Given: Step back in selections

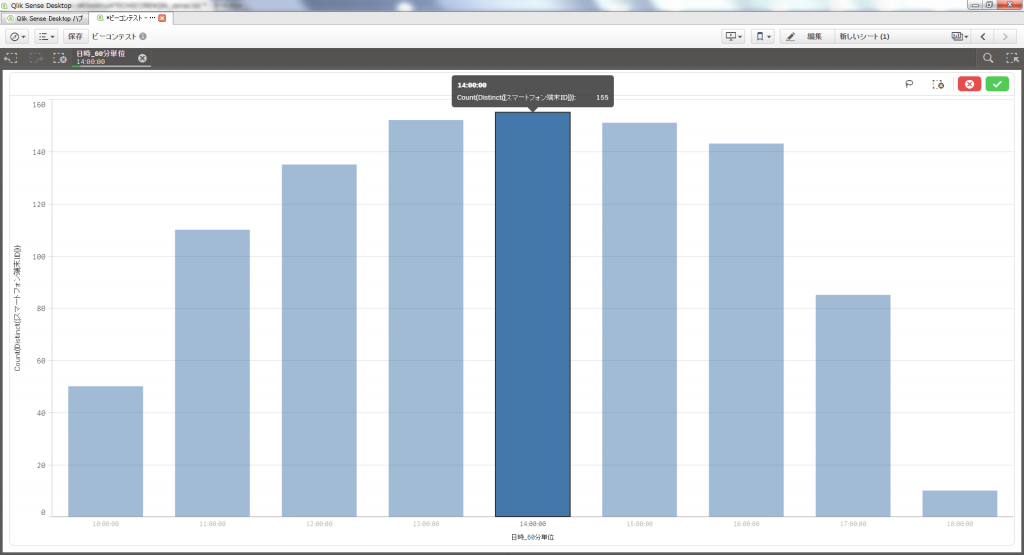Looking at the screenshot, I should (11, 59).
